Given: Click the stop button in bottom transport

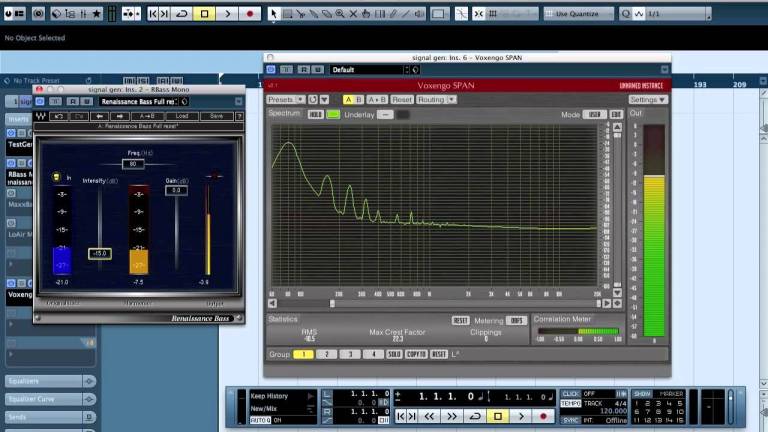Looking at the screenshot, I should tap(498, 416).
